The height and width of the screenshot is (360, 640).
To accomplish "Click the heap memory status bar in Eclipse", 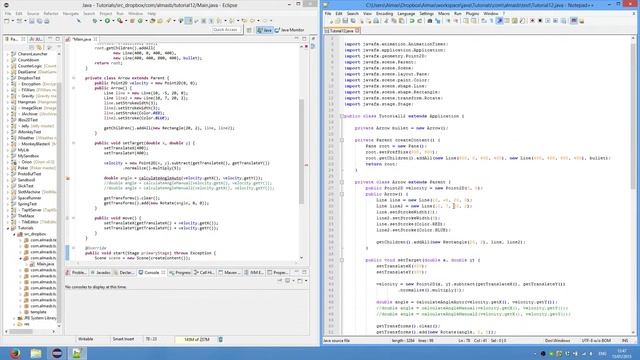I will click(x=196, y=339).
